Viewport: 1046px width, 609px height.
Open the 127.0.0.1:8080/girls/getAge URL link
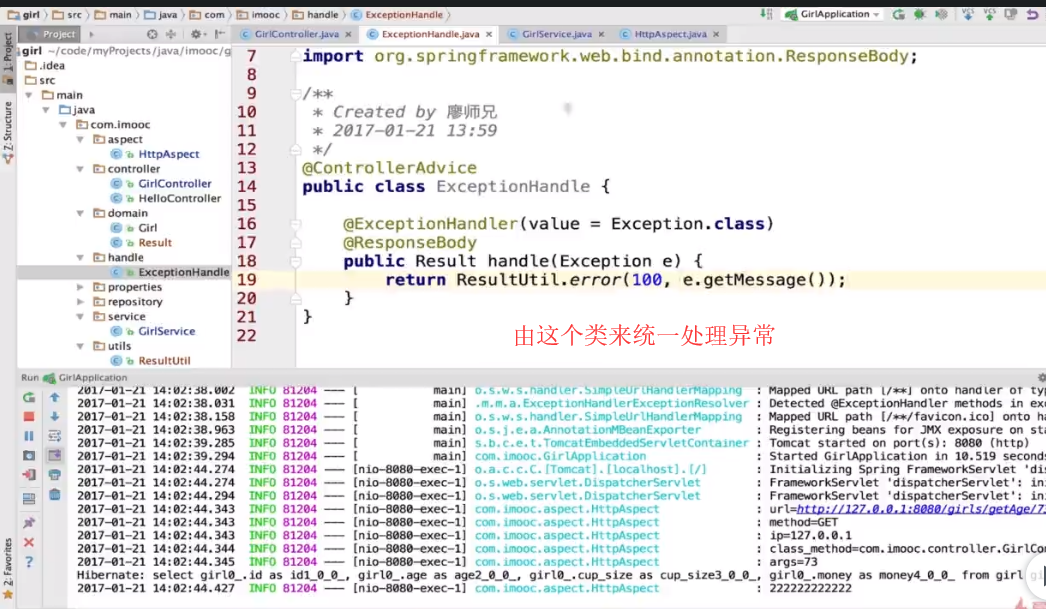[921, 509]
